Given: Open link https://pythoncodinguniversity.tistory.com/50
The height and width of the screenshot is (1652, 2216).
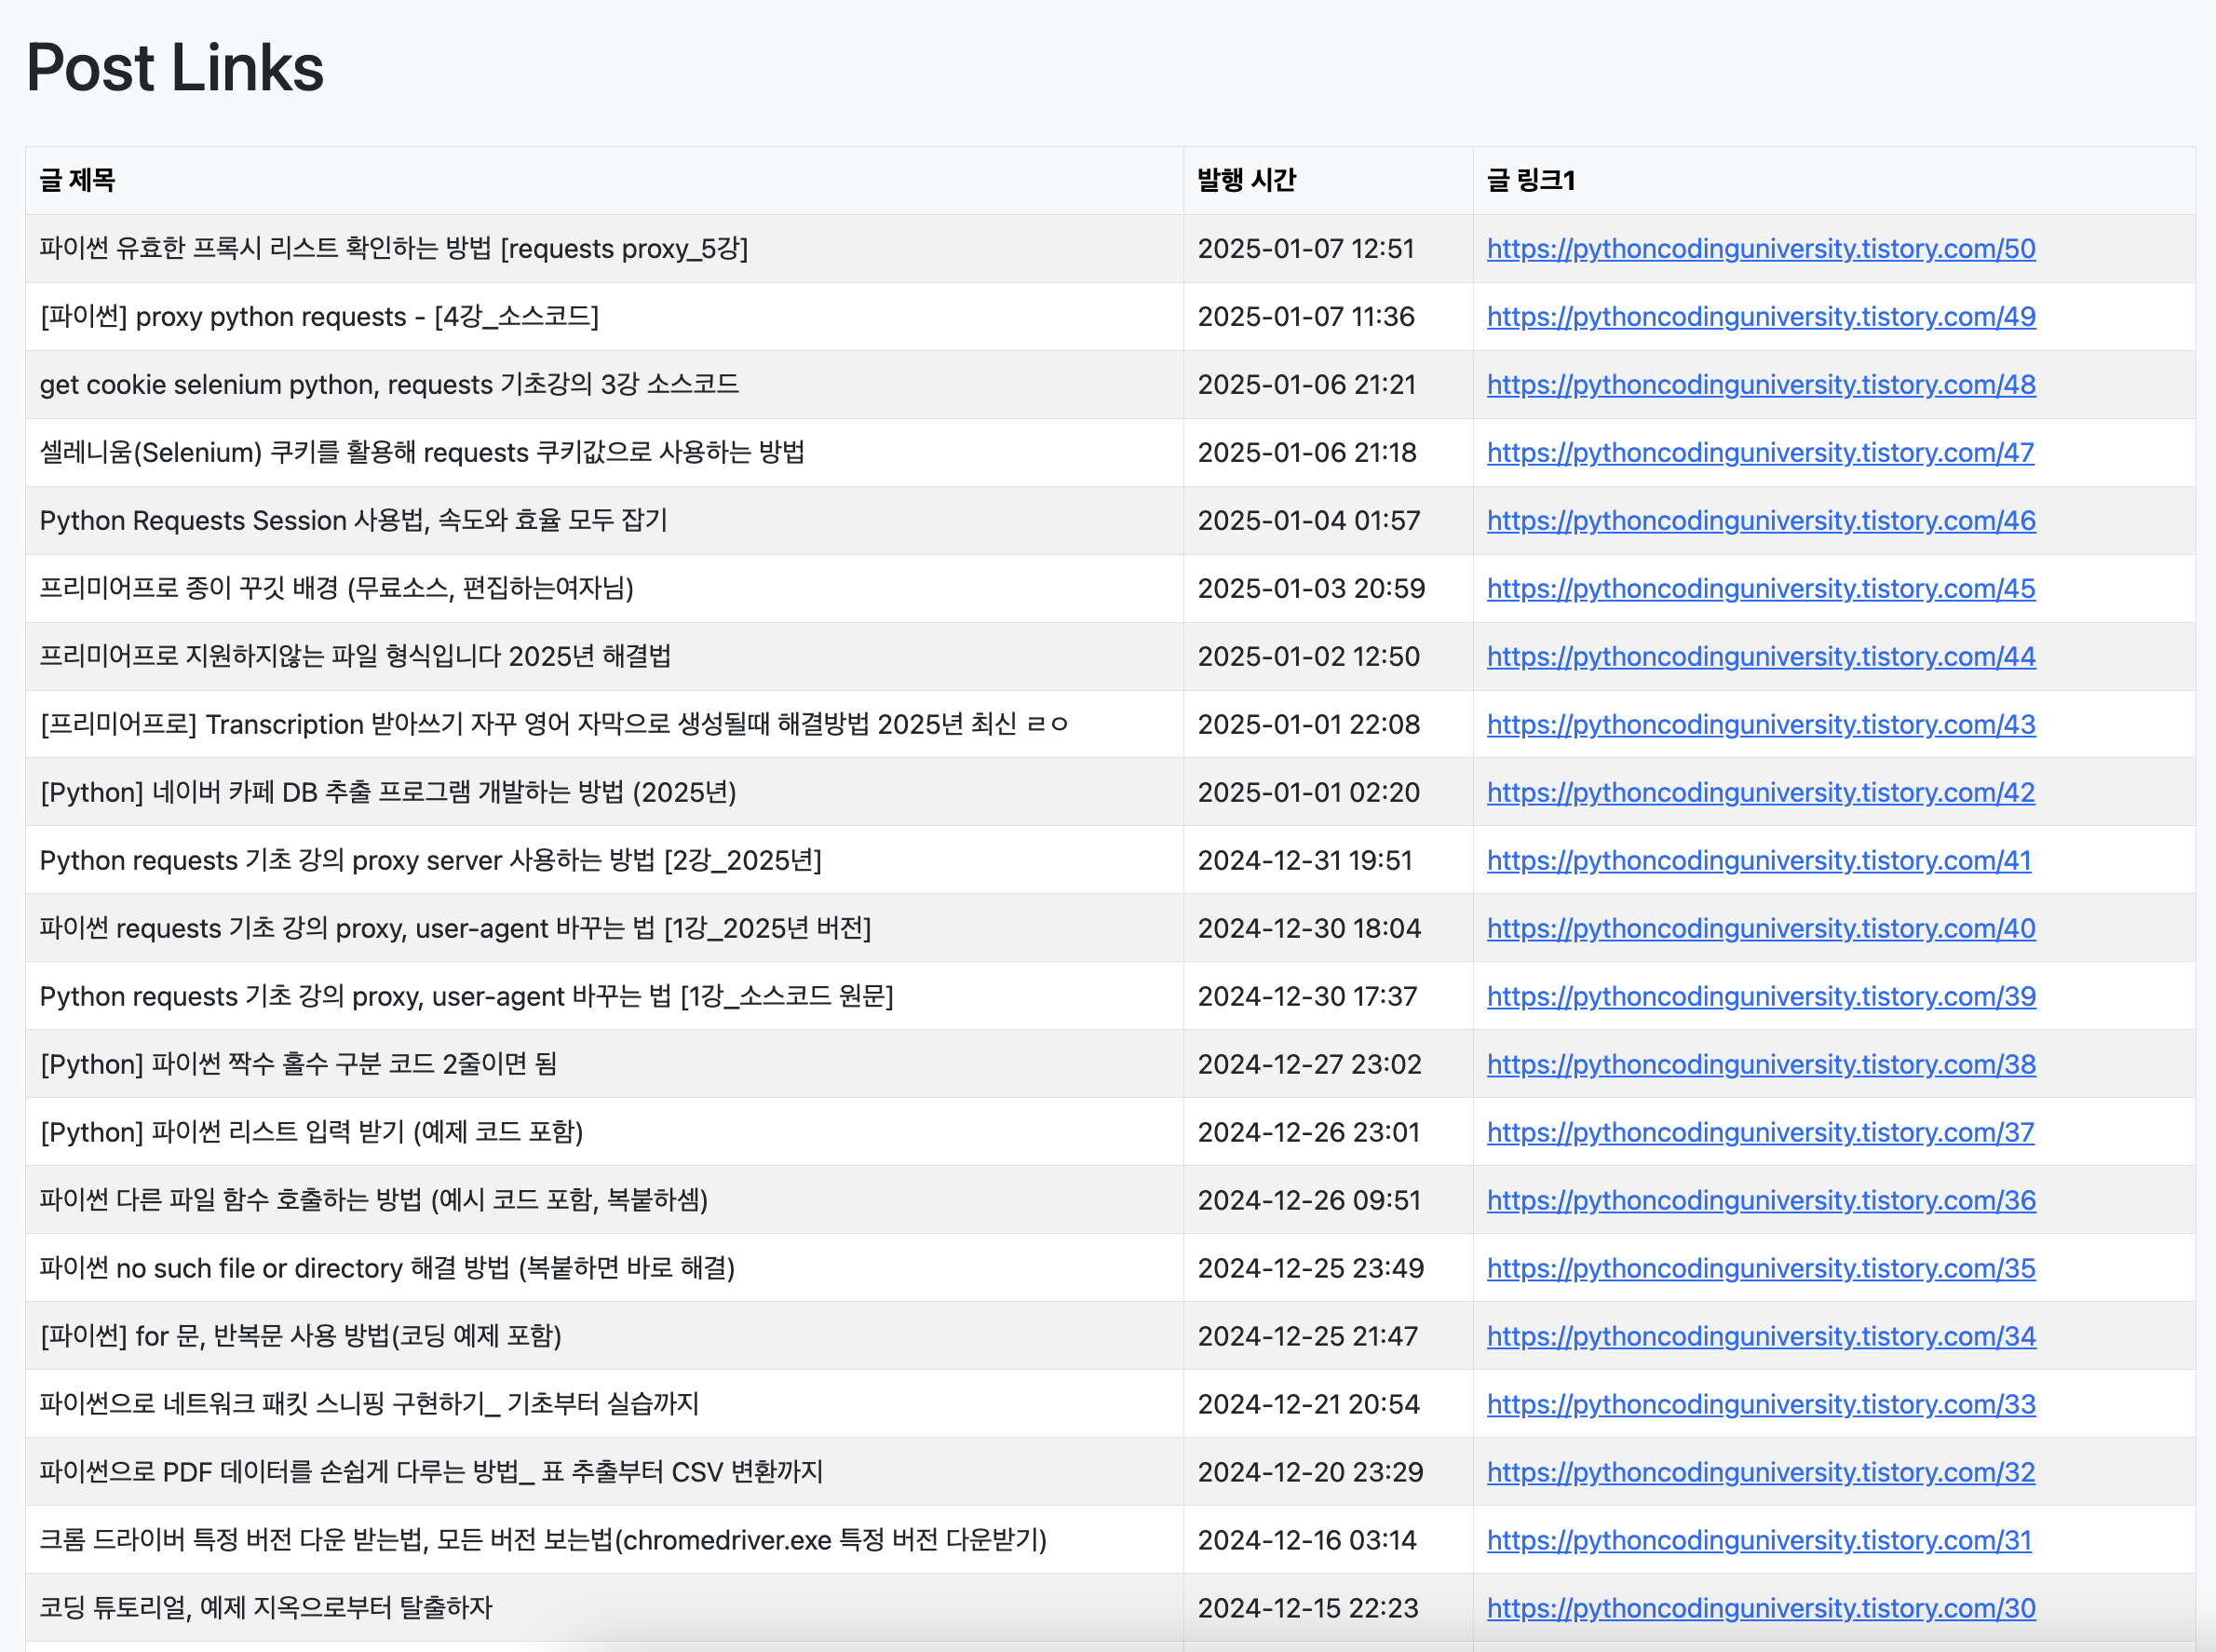Looking at the screenshot, I should [1760, 248].
